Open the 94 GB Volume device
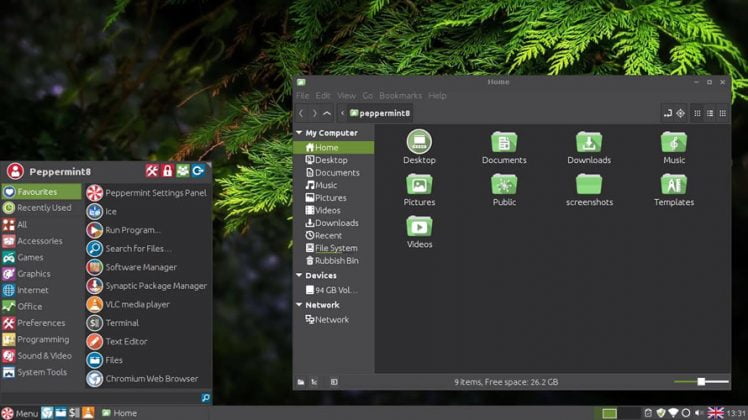This screenshot has height=420, width=748. (x=333, y=290)
